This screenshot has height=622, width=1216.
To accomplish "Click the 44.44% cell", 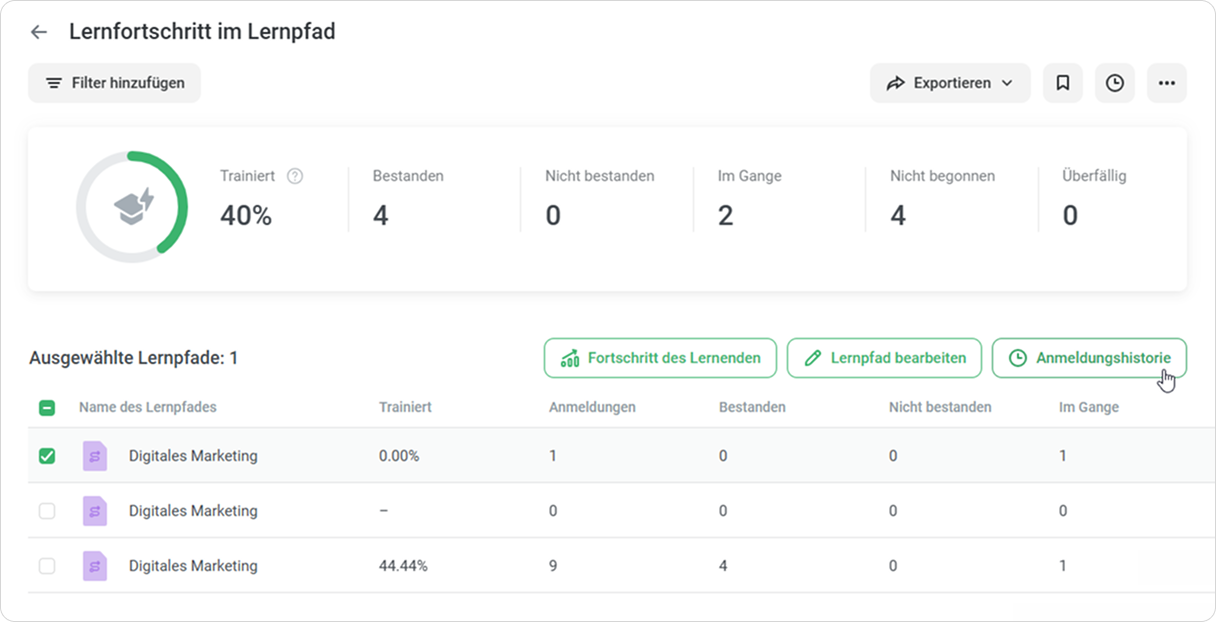I will tap(403, 566).
